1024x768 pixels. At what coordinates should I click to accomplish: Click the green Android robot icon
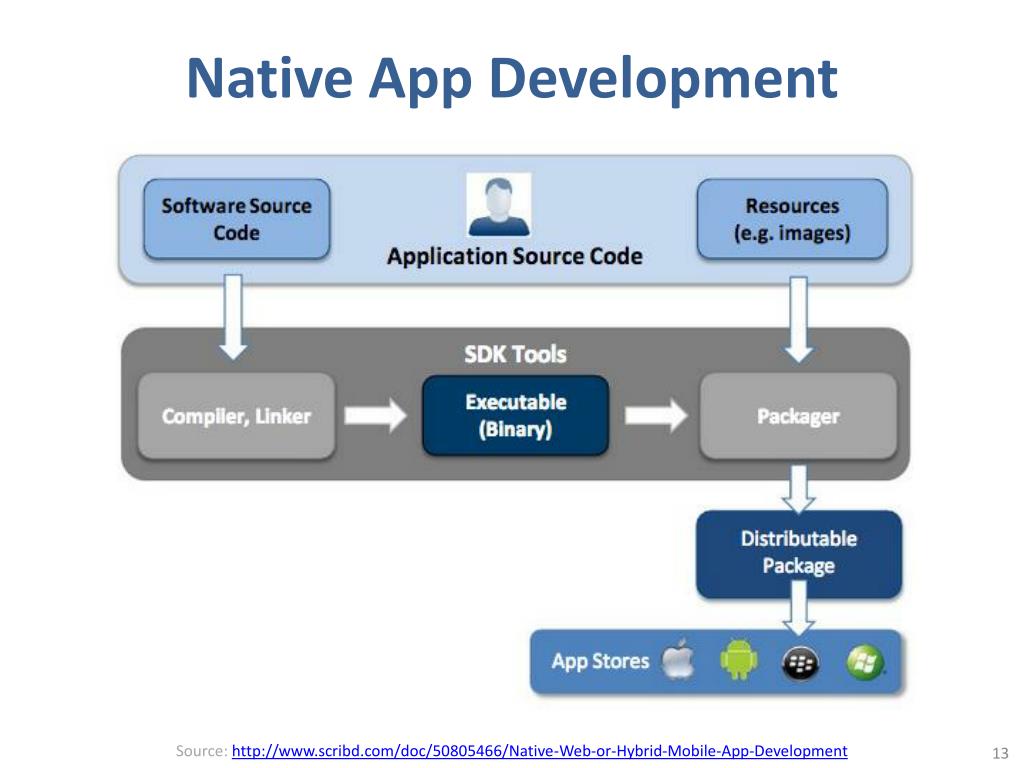tap(739, 660)
